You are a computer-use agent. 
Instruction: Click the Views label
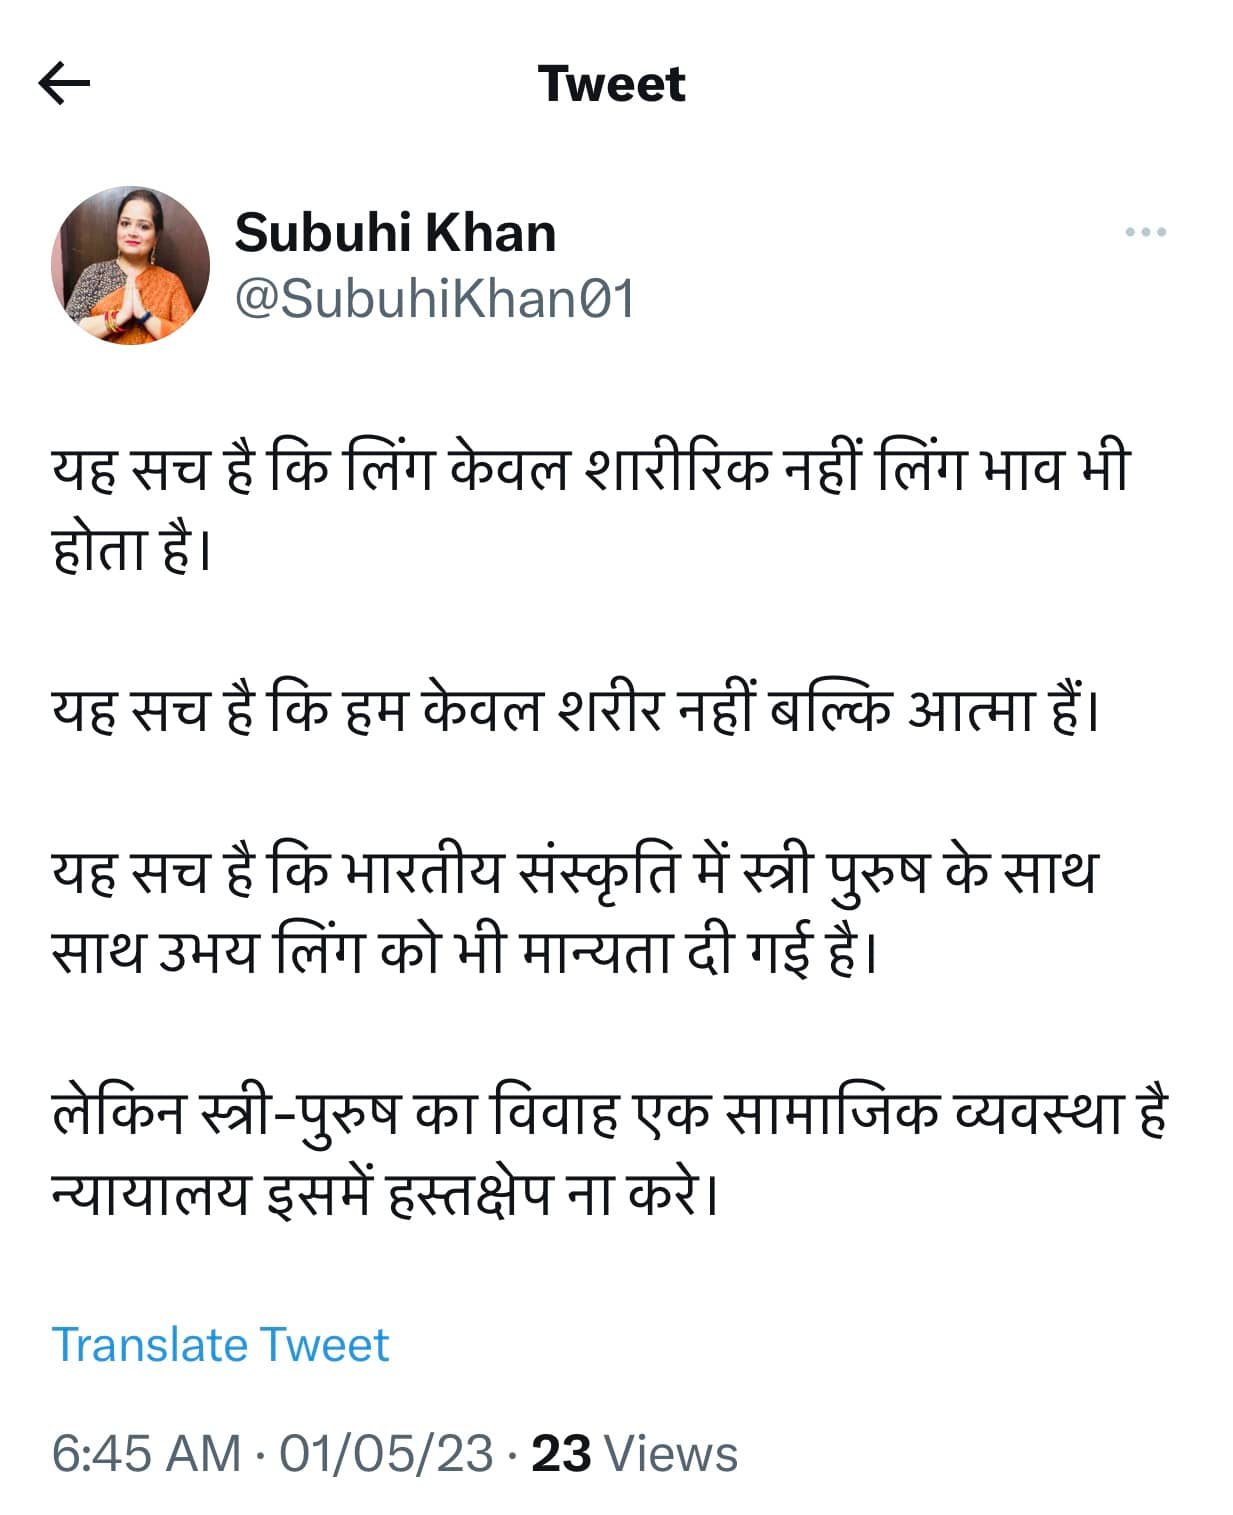[x=672, y=1453]
